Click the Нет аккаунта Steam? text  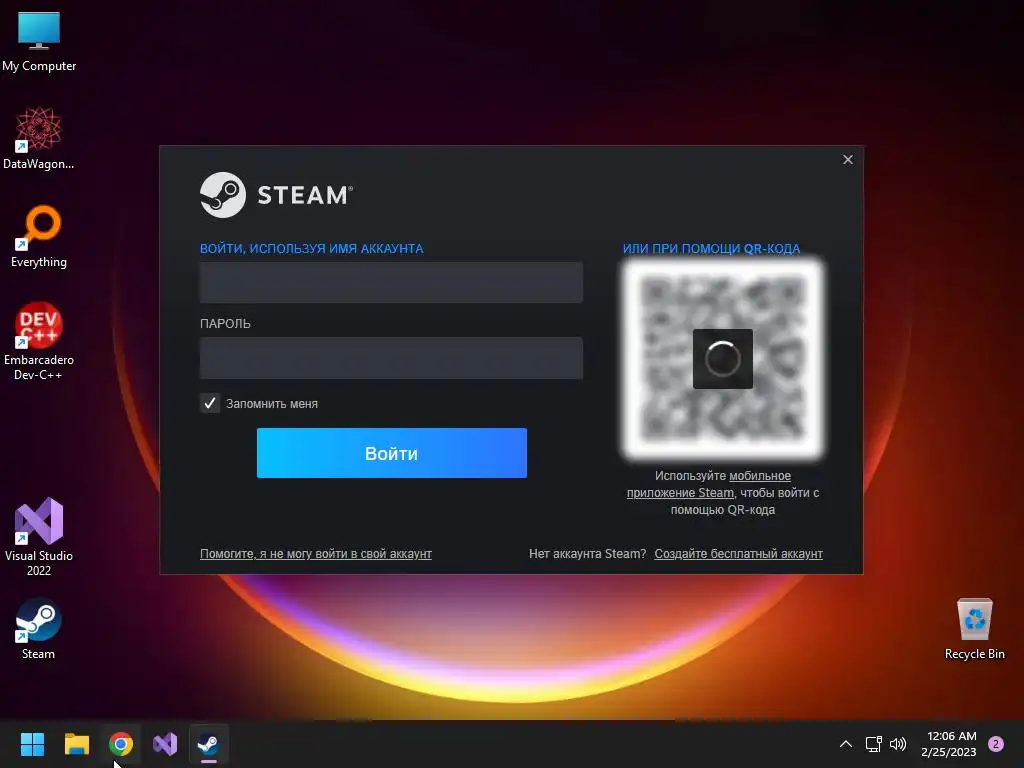click(x=587, y=554)
